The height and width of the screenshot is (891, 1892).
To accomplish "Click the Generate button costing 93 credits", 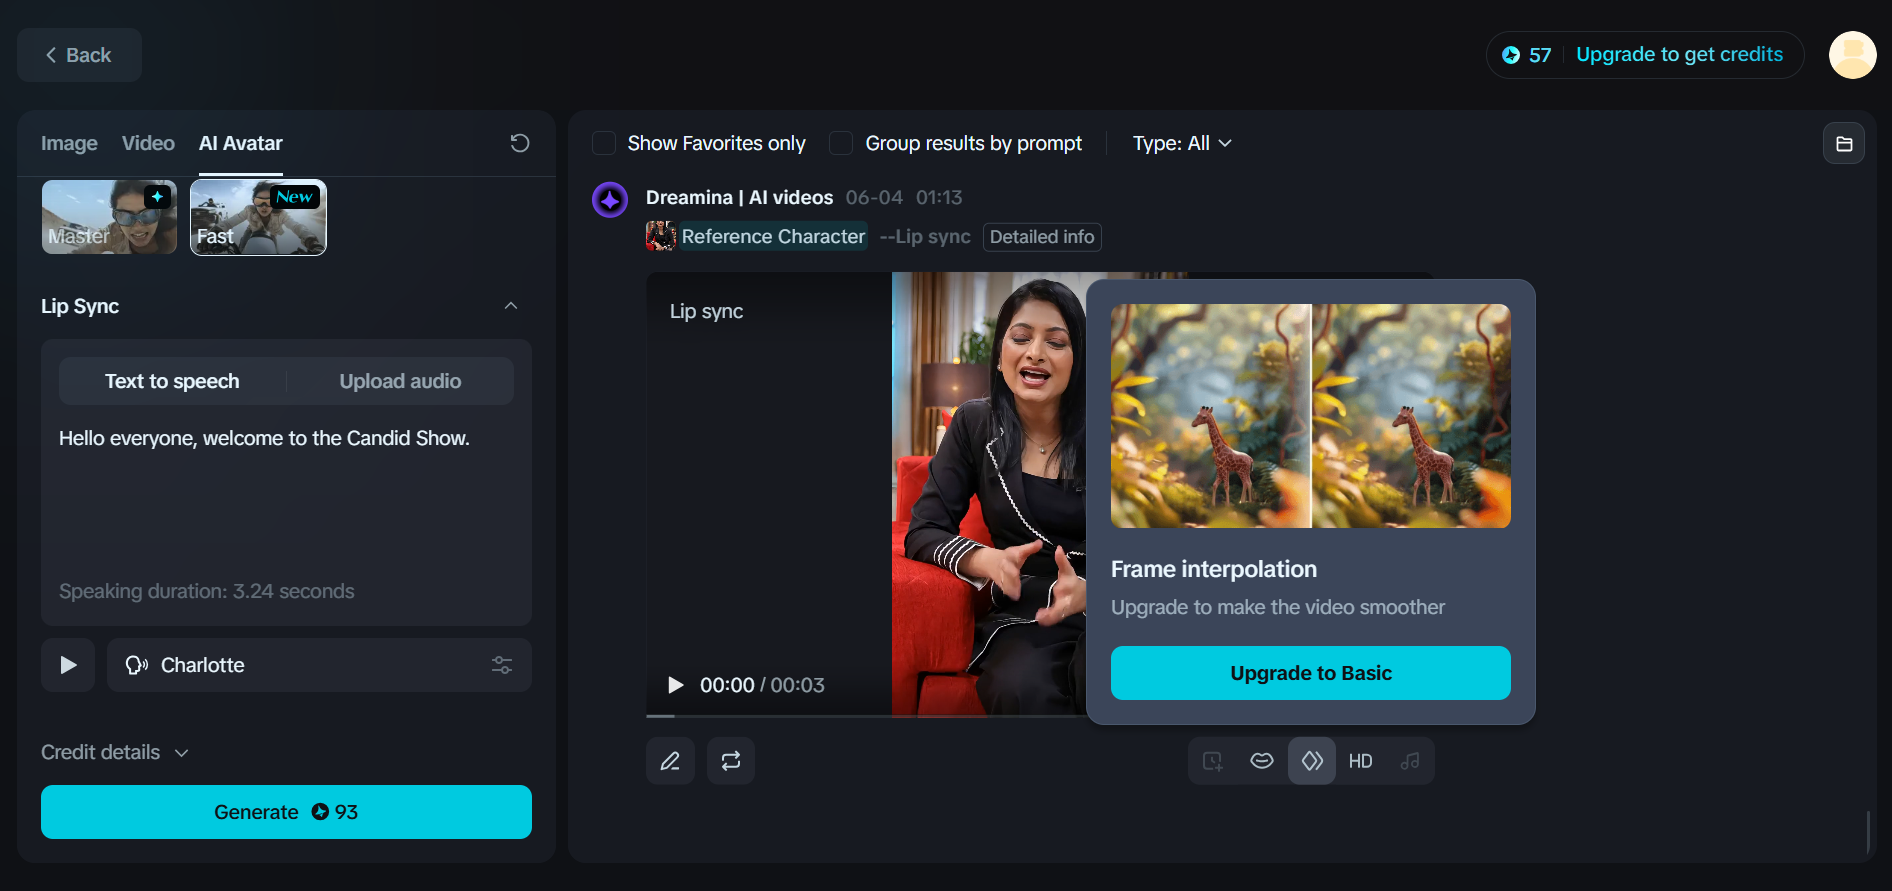I will tap(286, 812).
